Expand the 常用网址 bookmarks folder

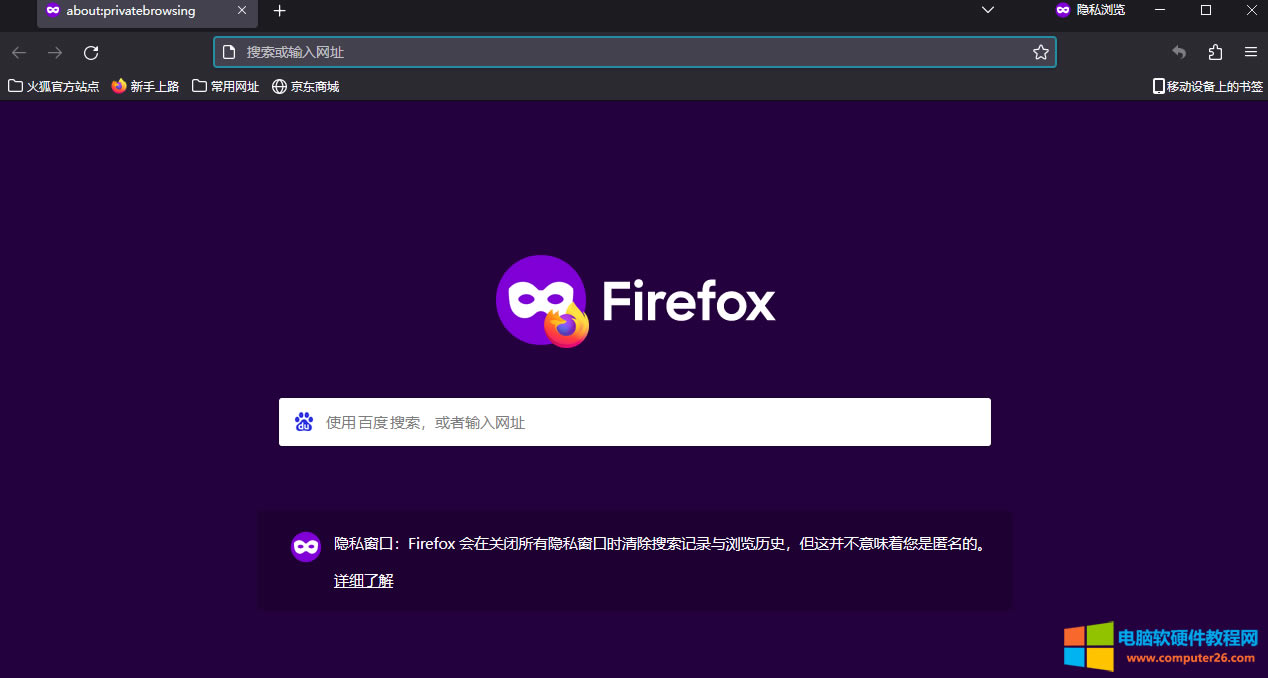tap(225, 86)
